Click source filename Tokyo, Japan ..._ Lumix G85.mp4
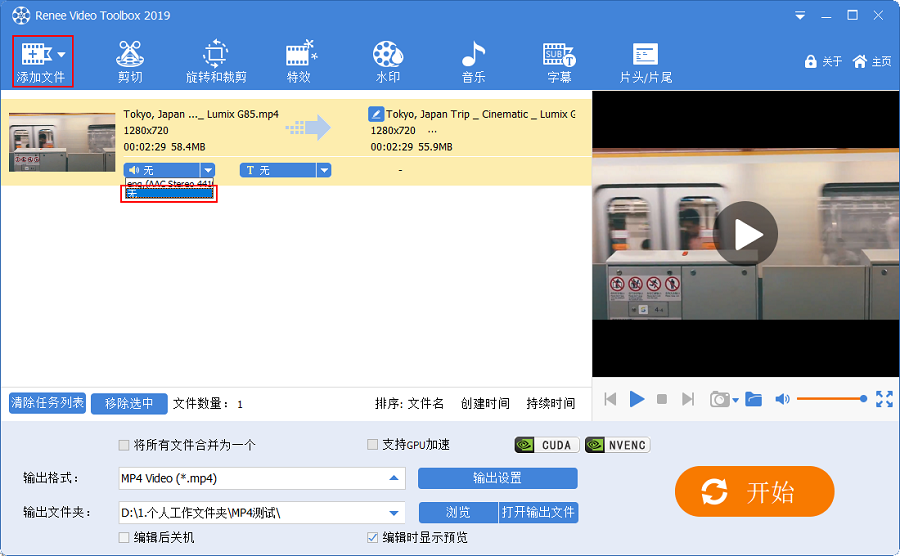 pos(201,114)
